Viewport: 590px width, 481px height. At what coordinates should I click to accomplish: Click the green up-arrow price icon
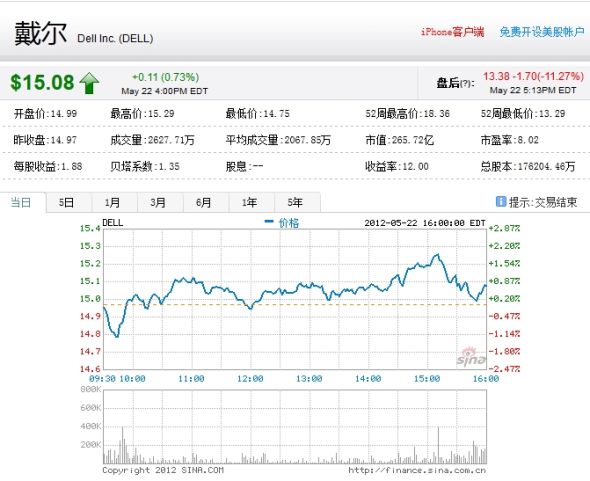click(x=90, y=83)
